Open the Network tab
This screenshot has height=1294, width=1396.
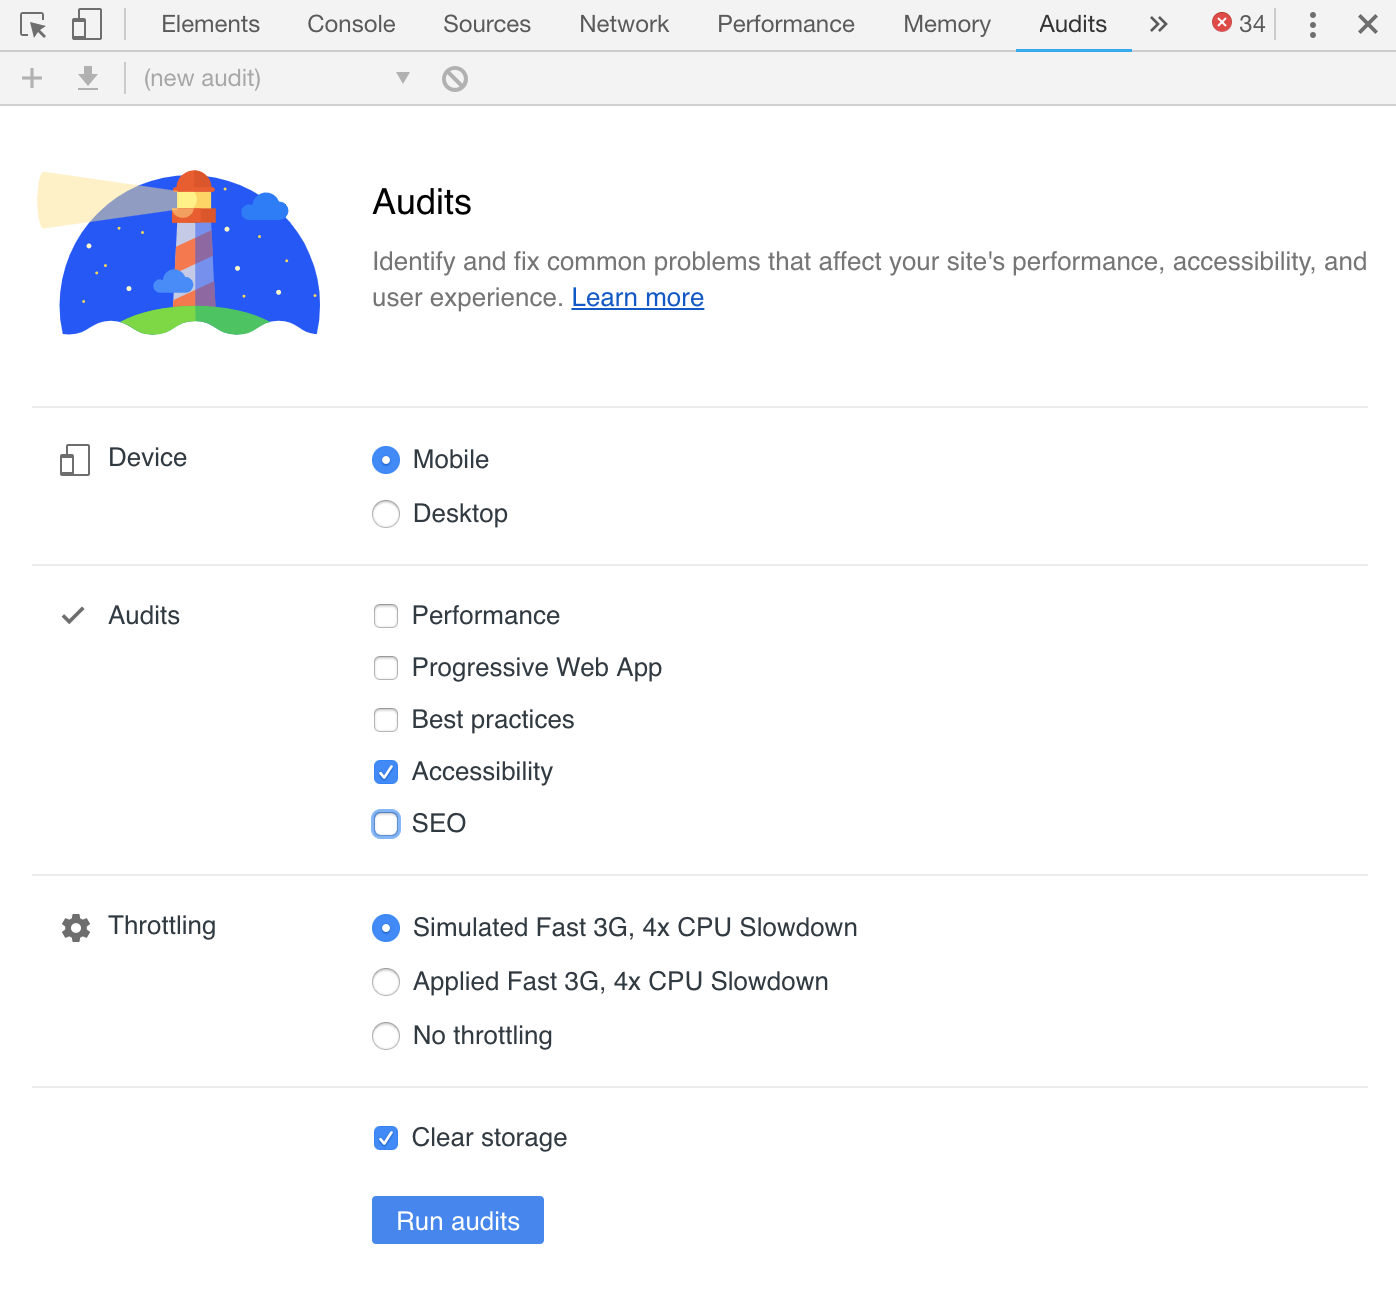click(624, 24)
